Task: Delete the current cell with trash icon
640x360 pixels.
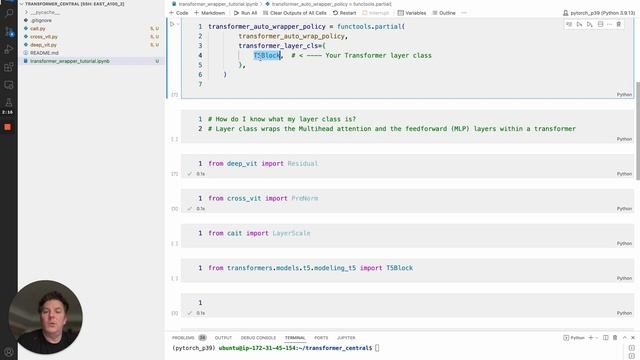Action: pyautogui.click(x=619, y=24)
